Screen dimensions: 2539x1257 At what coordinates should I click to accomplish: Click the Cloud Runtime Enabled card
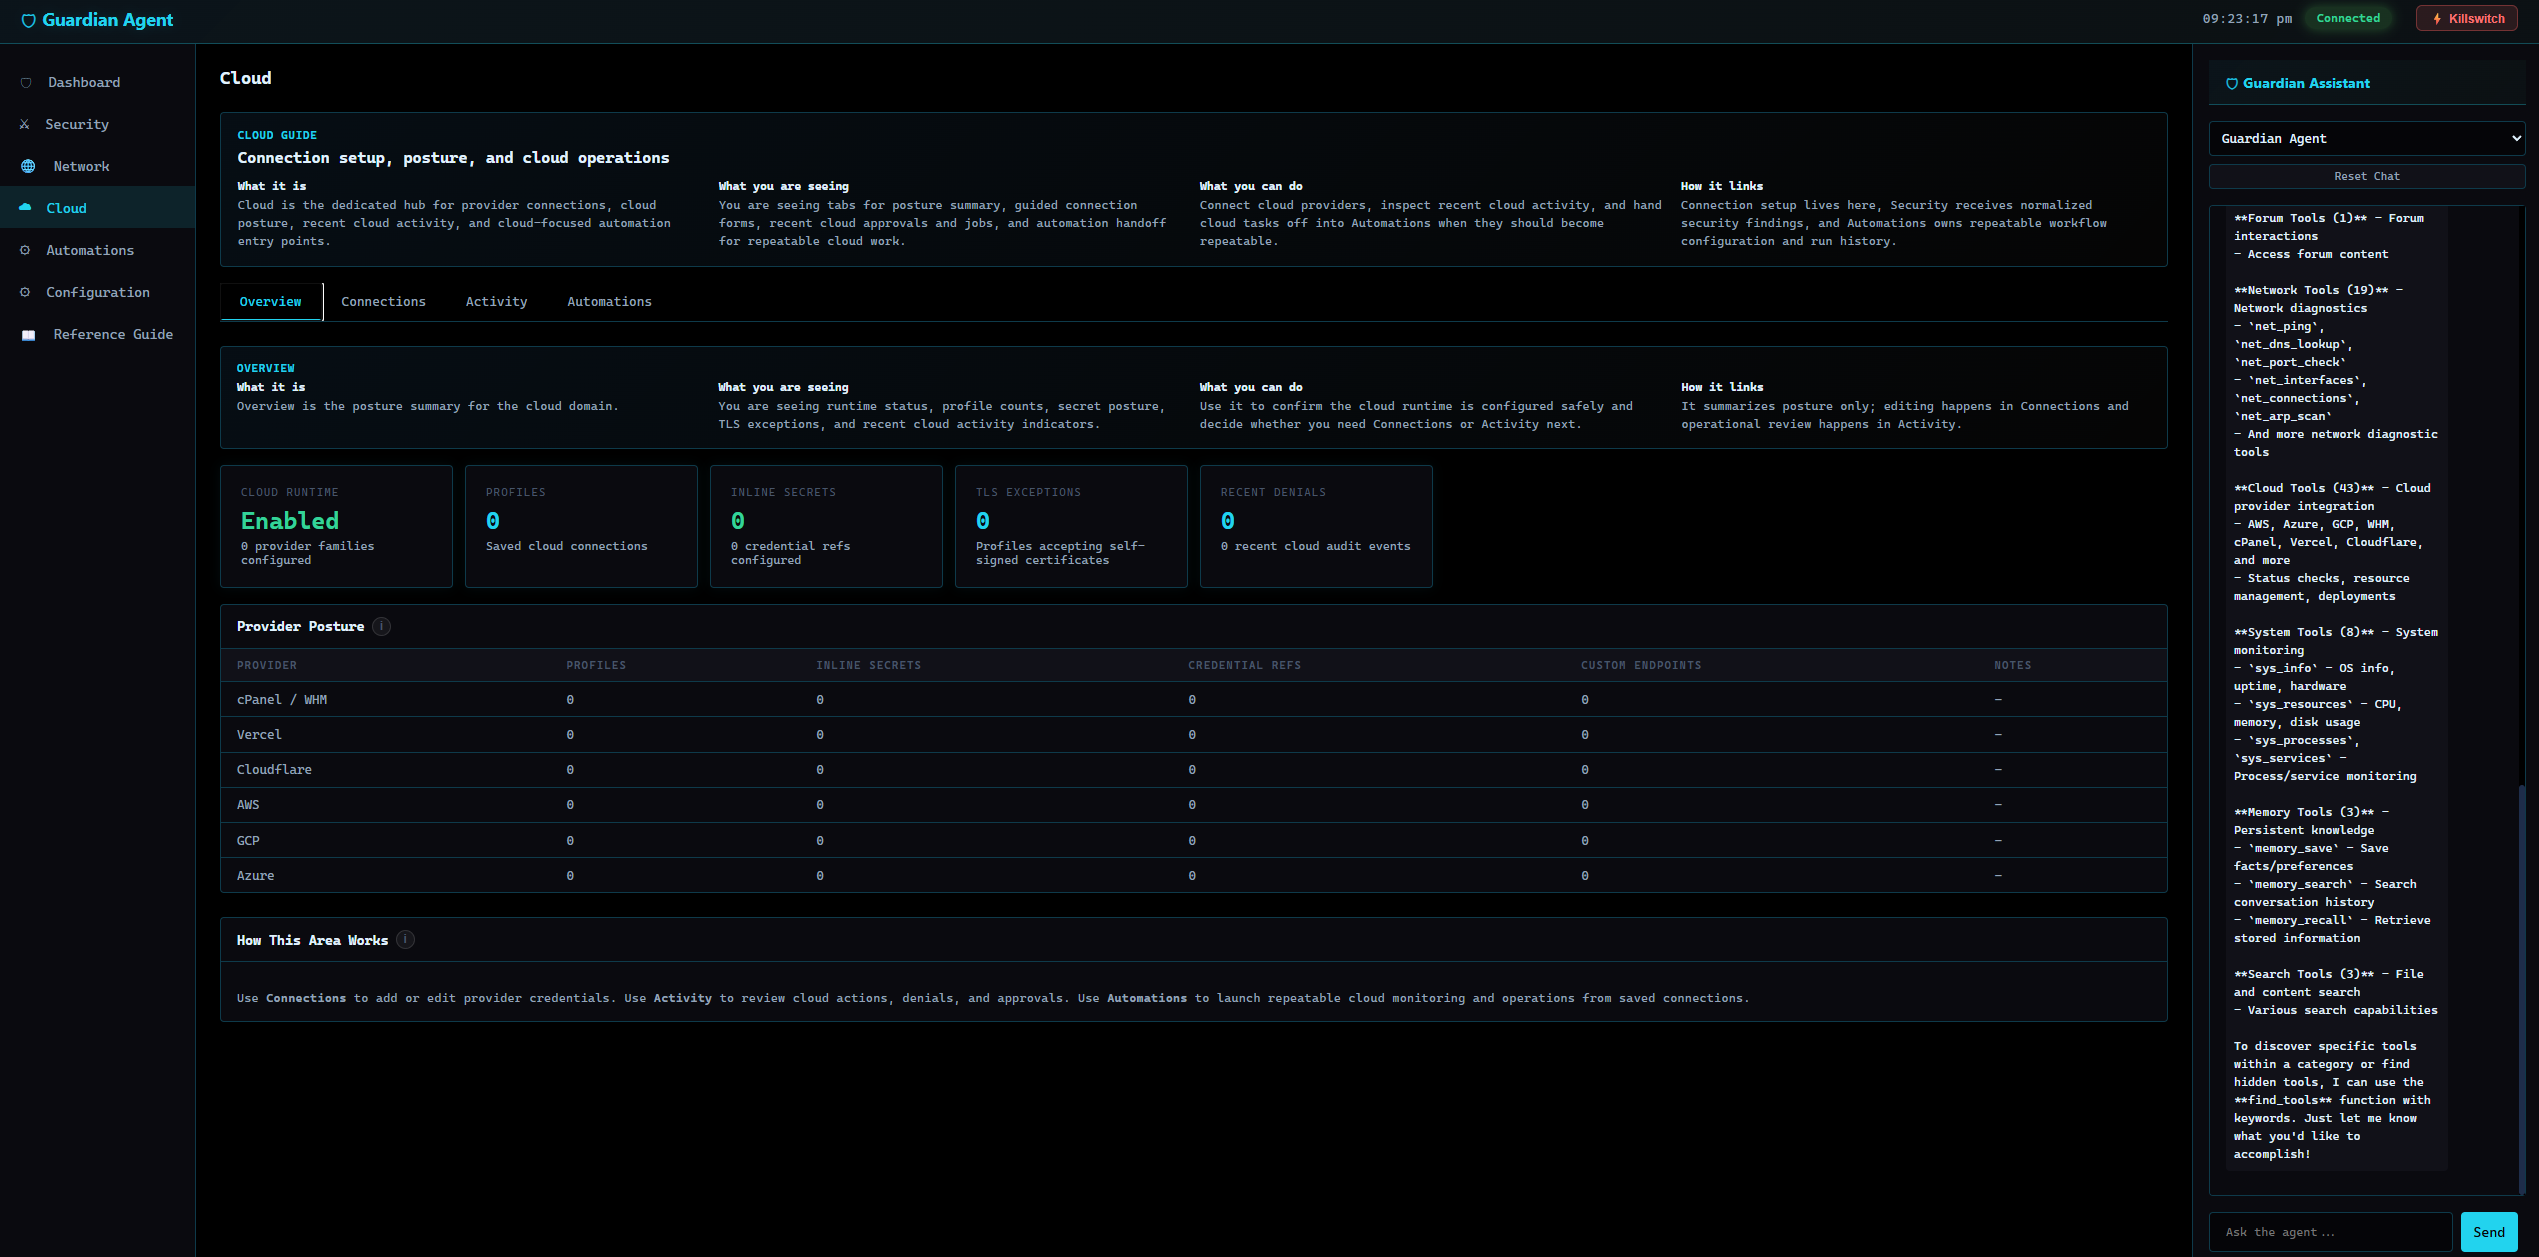336,526
